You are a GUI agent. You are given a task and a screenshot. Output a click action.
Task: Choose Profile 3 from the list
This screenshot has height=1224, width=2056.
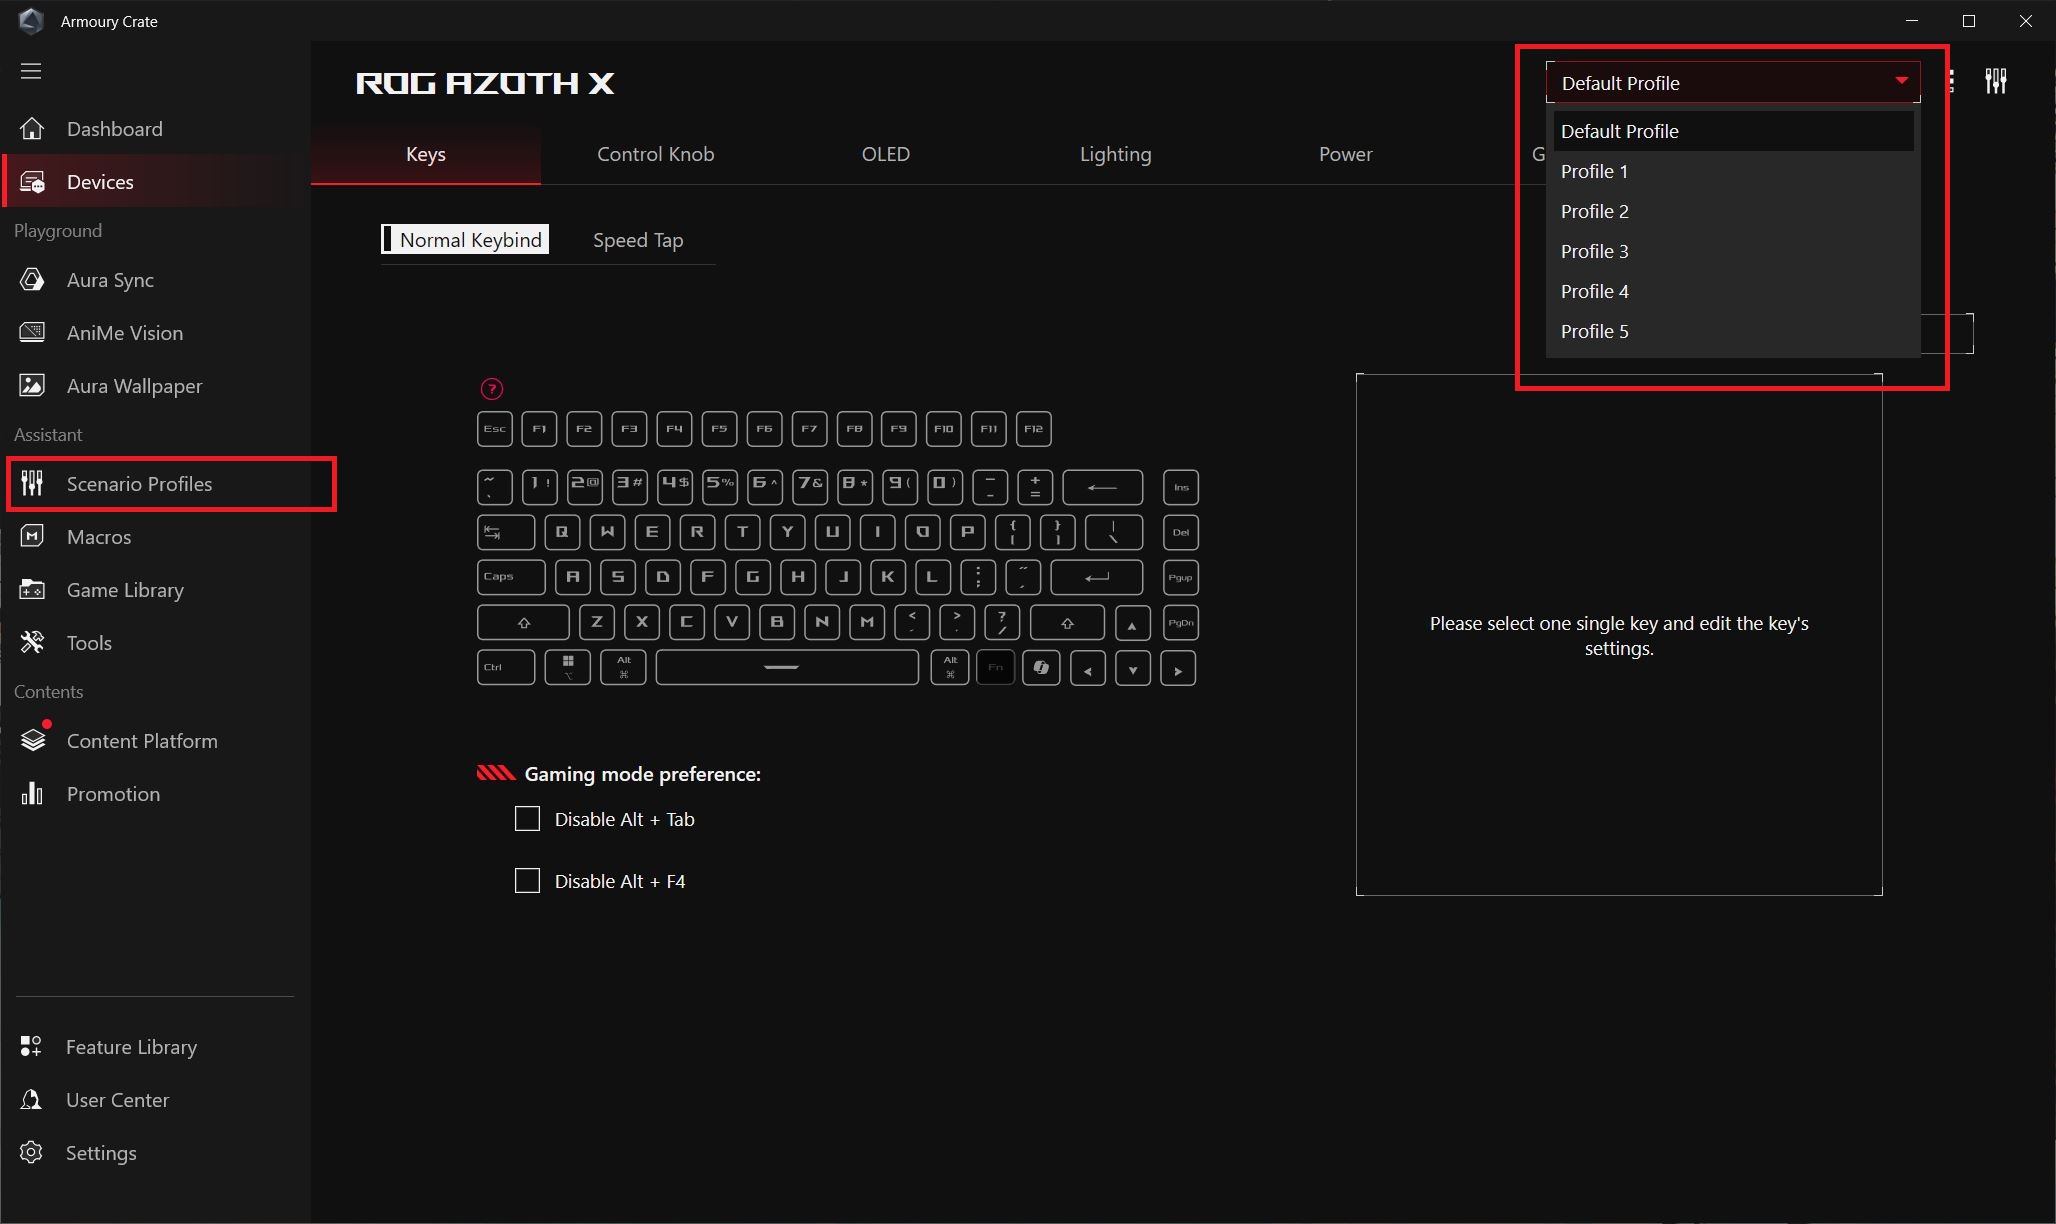(x=1733, y=251)
